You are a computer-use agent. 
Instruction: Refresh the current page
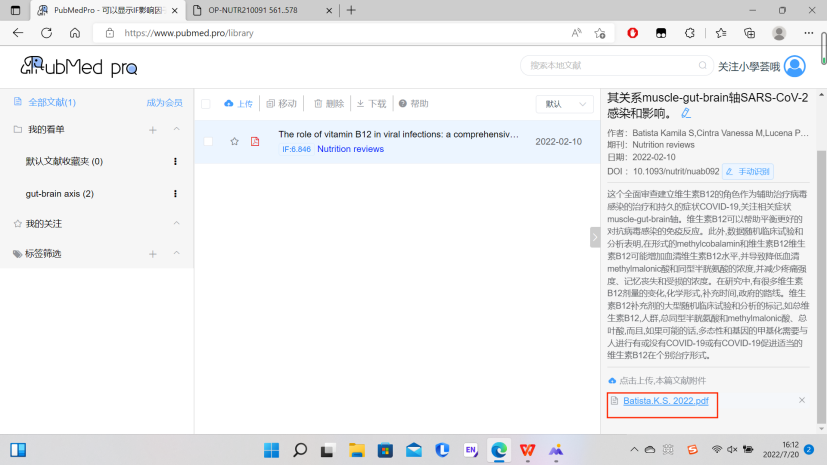tap(46, 33)
